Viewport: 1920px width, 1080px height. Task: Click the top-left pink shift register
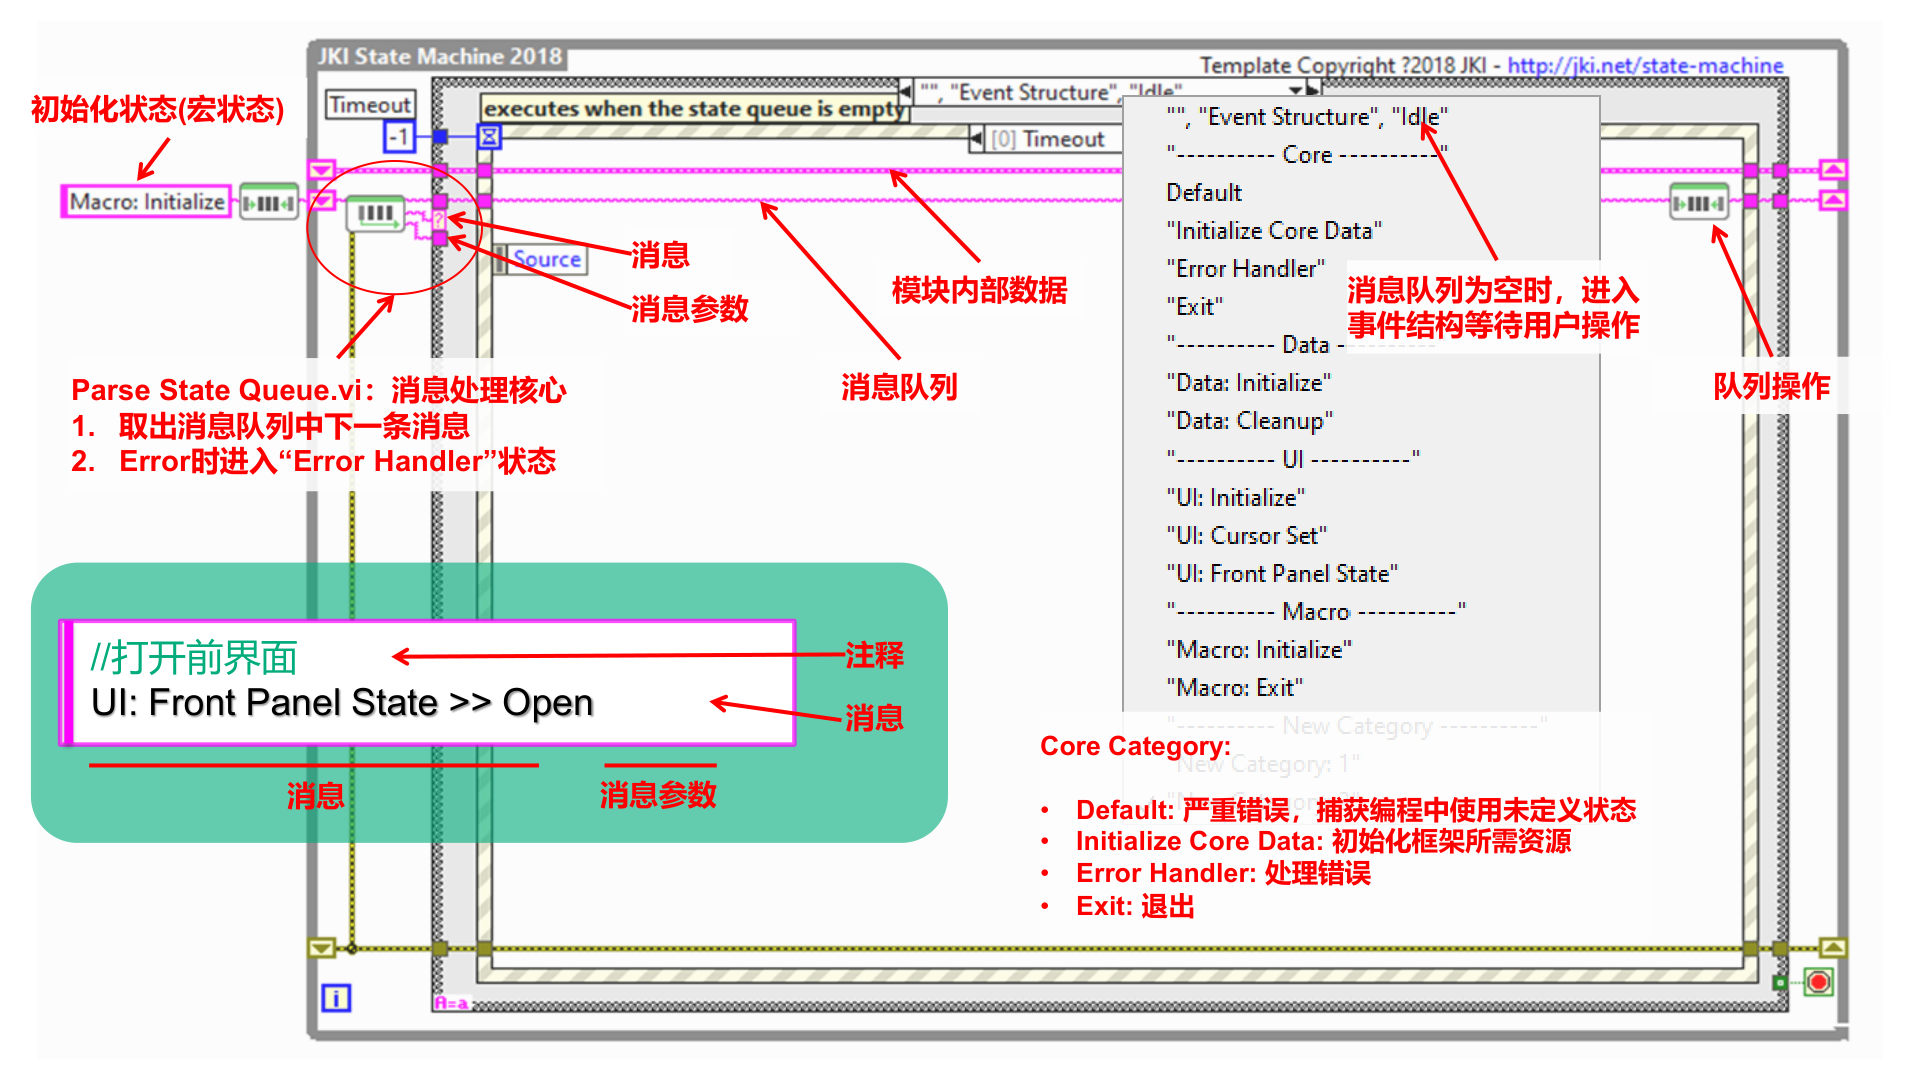pyautogui.click(x=321, y=170)
